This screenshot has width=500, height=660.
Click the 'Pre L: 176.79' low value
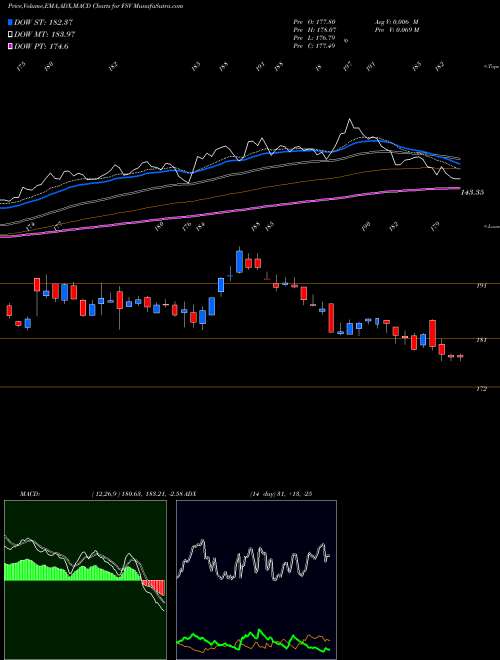pos(314,37)
